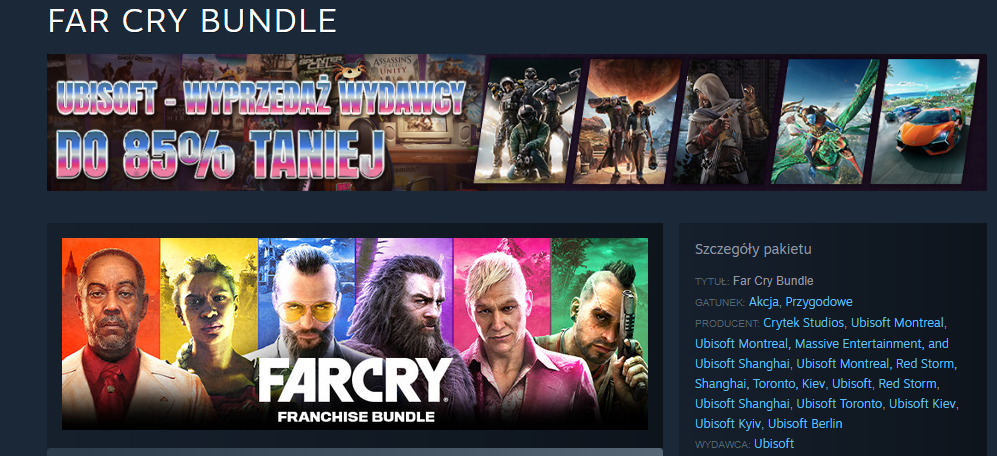
Task: Open the Akcja genre link
Action: 764,301
